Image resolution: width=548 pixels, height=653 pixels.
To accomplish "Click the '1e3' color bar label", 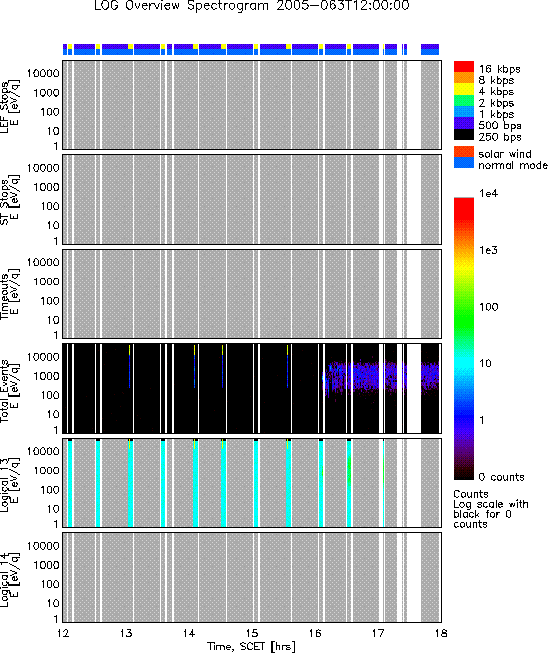I will 488,250.
